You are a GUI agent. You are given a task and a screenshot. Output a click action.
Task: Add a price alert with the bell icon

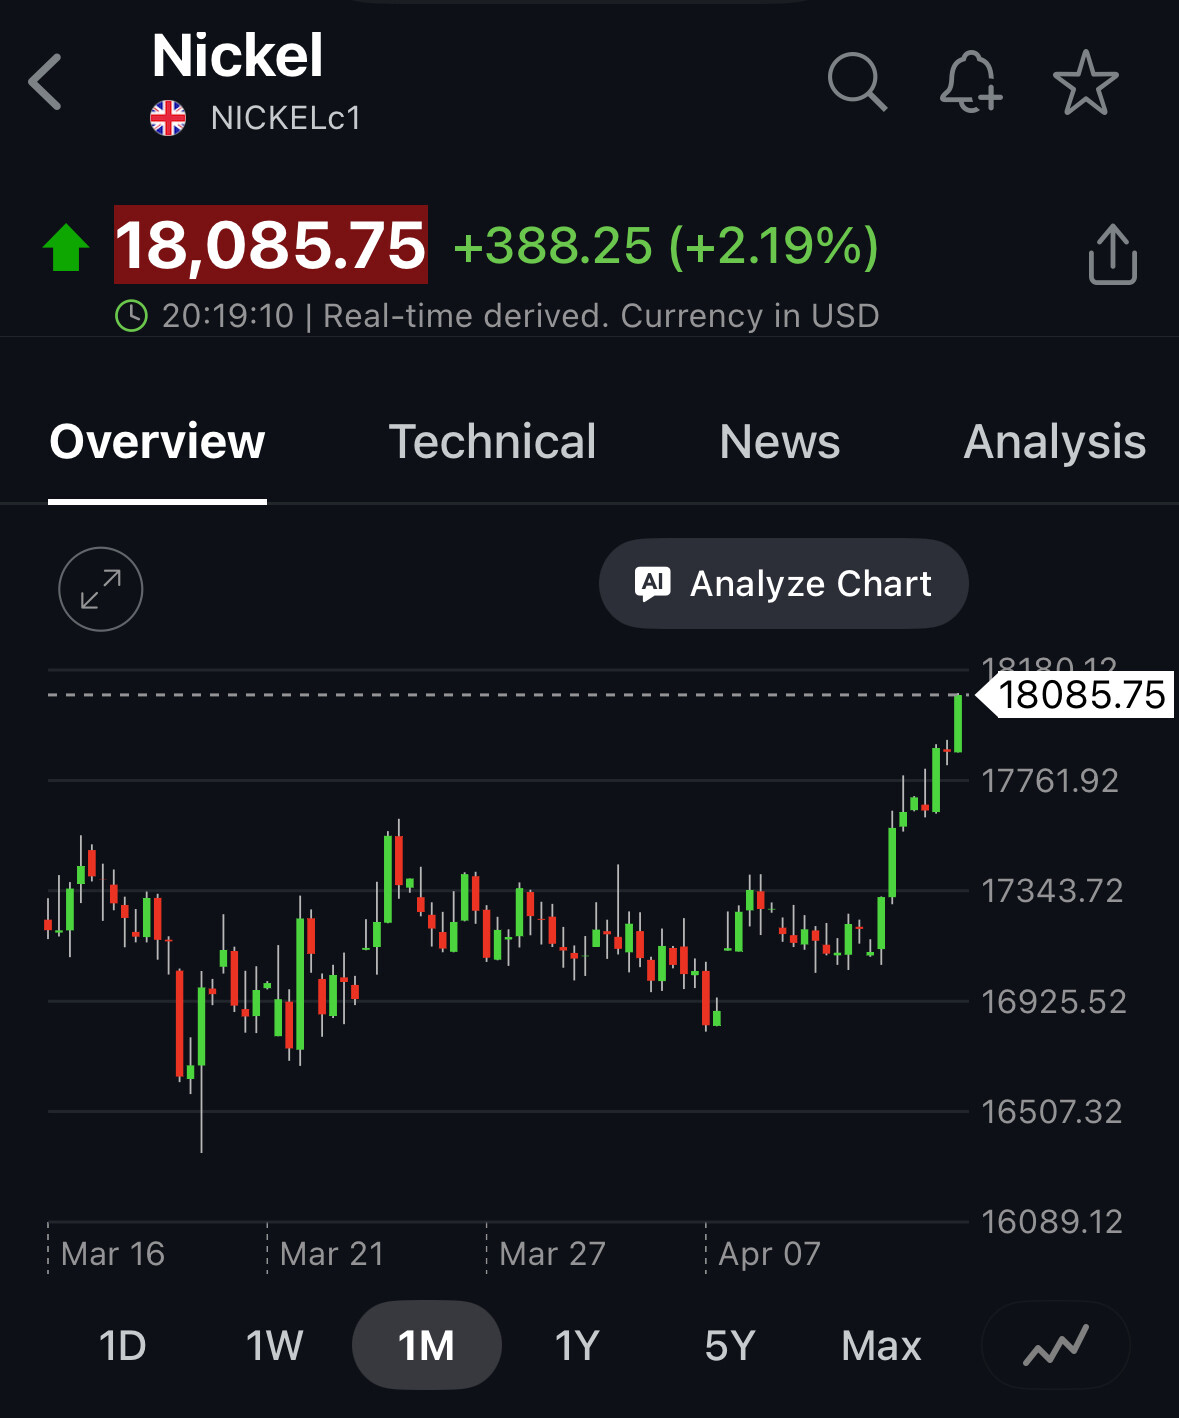[970, 82]
